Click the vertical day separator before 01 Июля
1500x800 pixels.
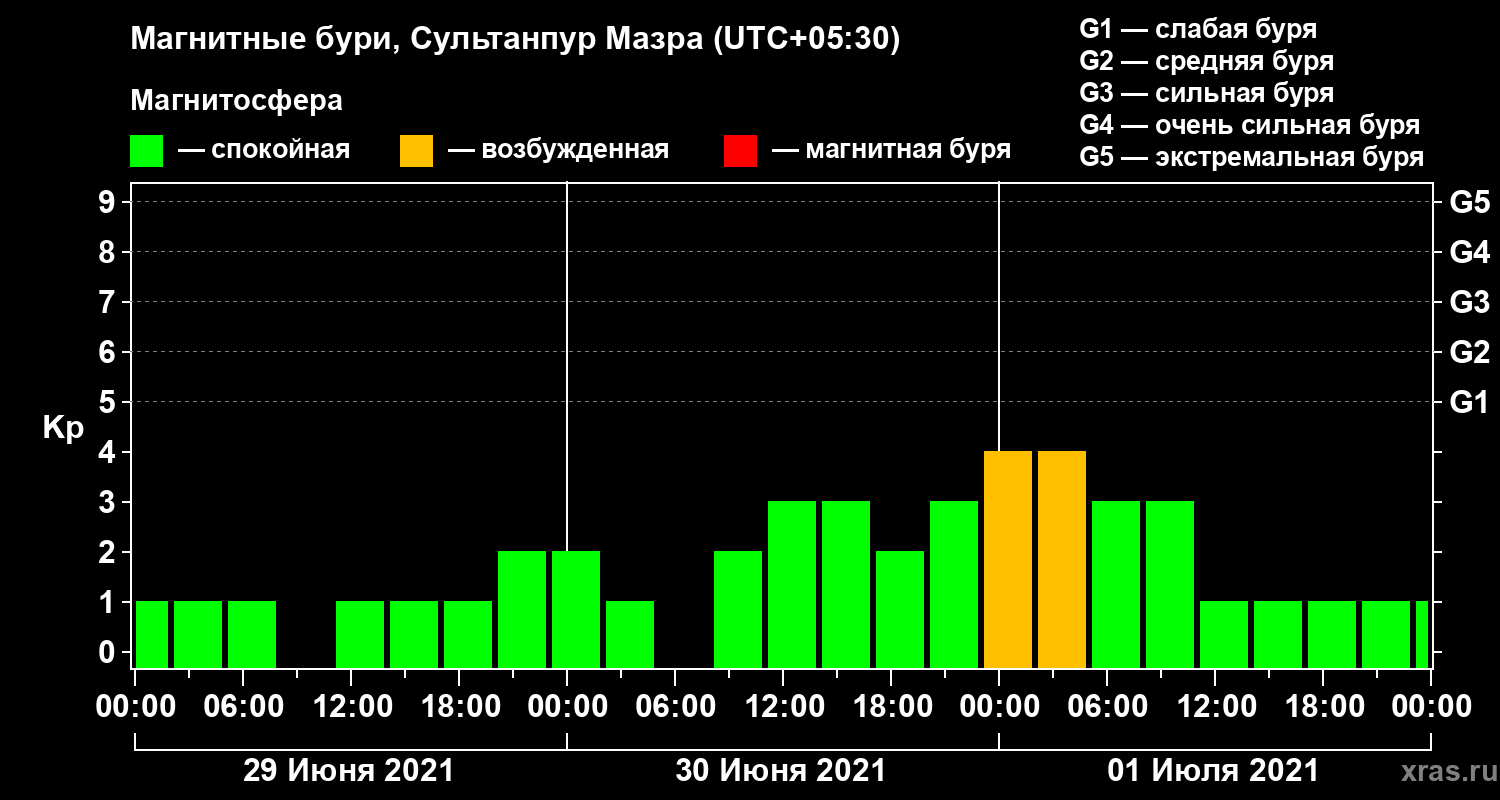pos(999,425)
